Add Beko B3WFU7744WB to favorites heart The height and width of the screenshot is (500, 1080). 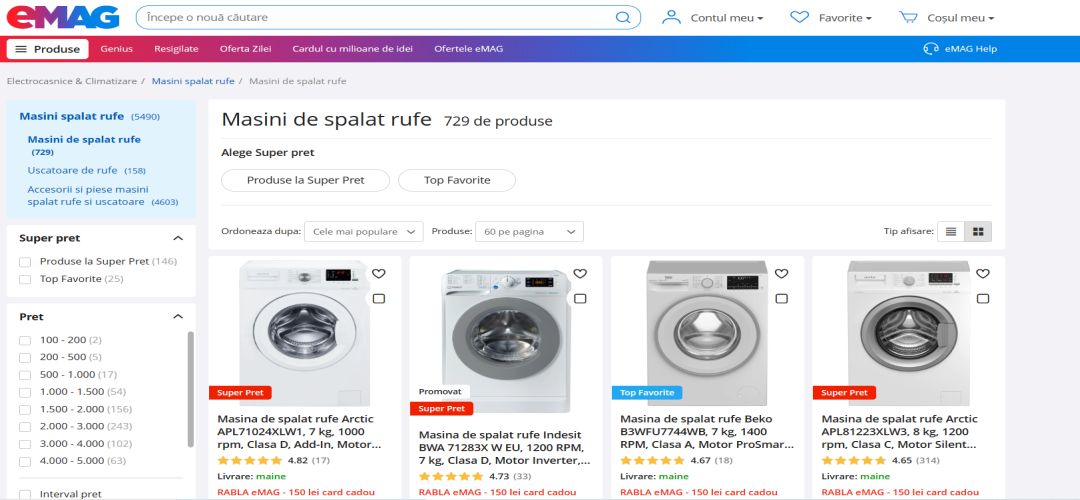coord(781,273)
